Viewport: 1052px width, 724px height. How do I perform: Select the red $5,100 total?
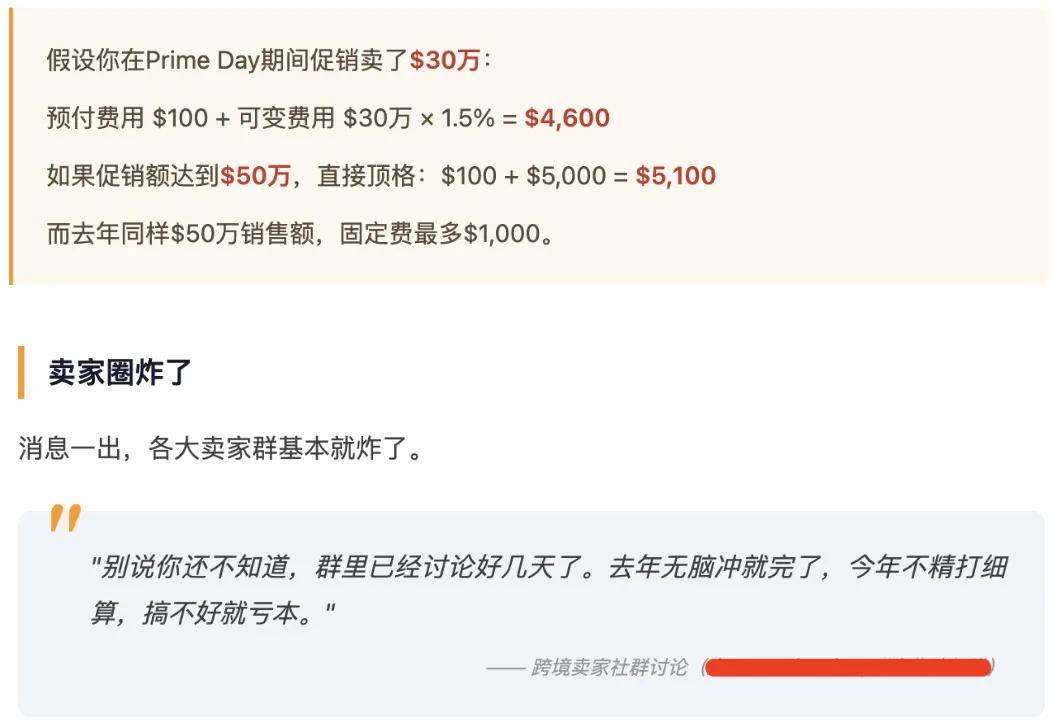pos(675,177)
